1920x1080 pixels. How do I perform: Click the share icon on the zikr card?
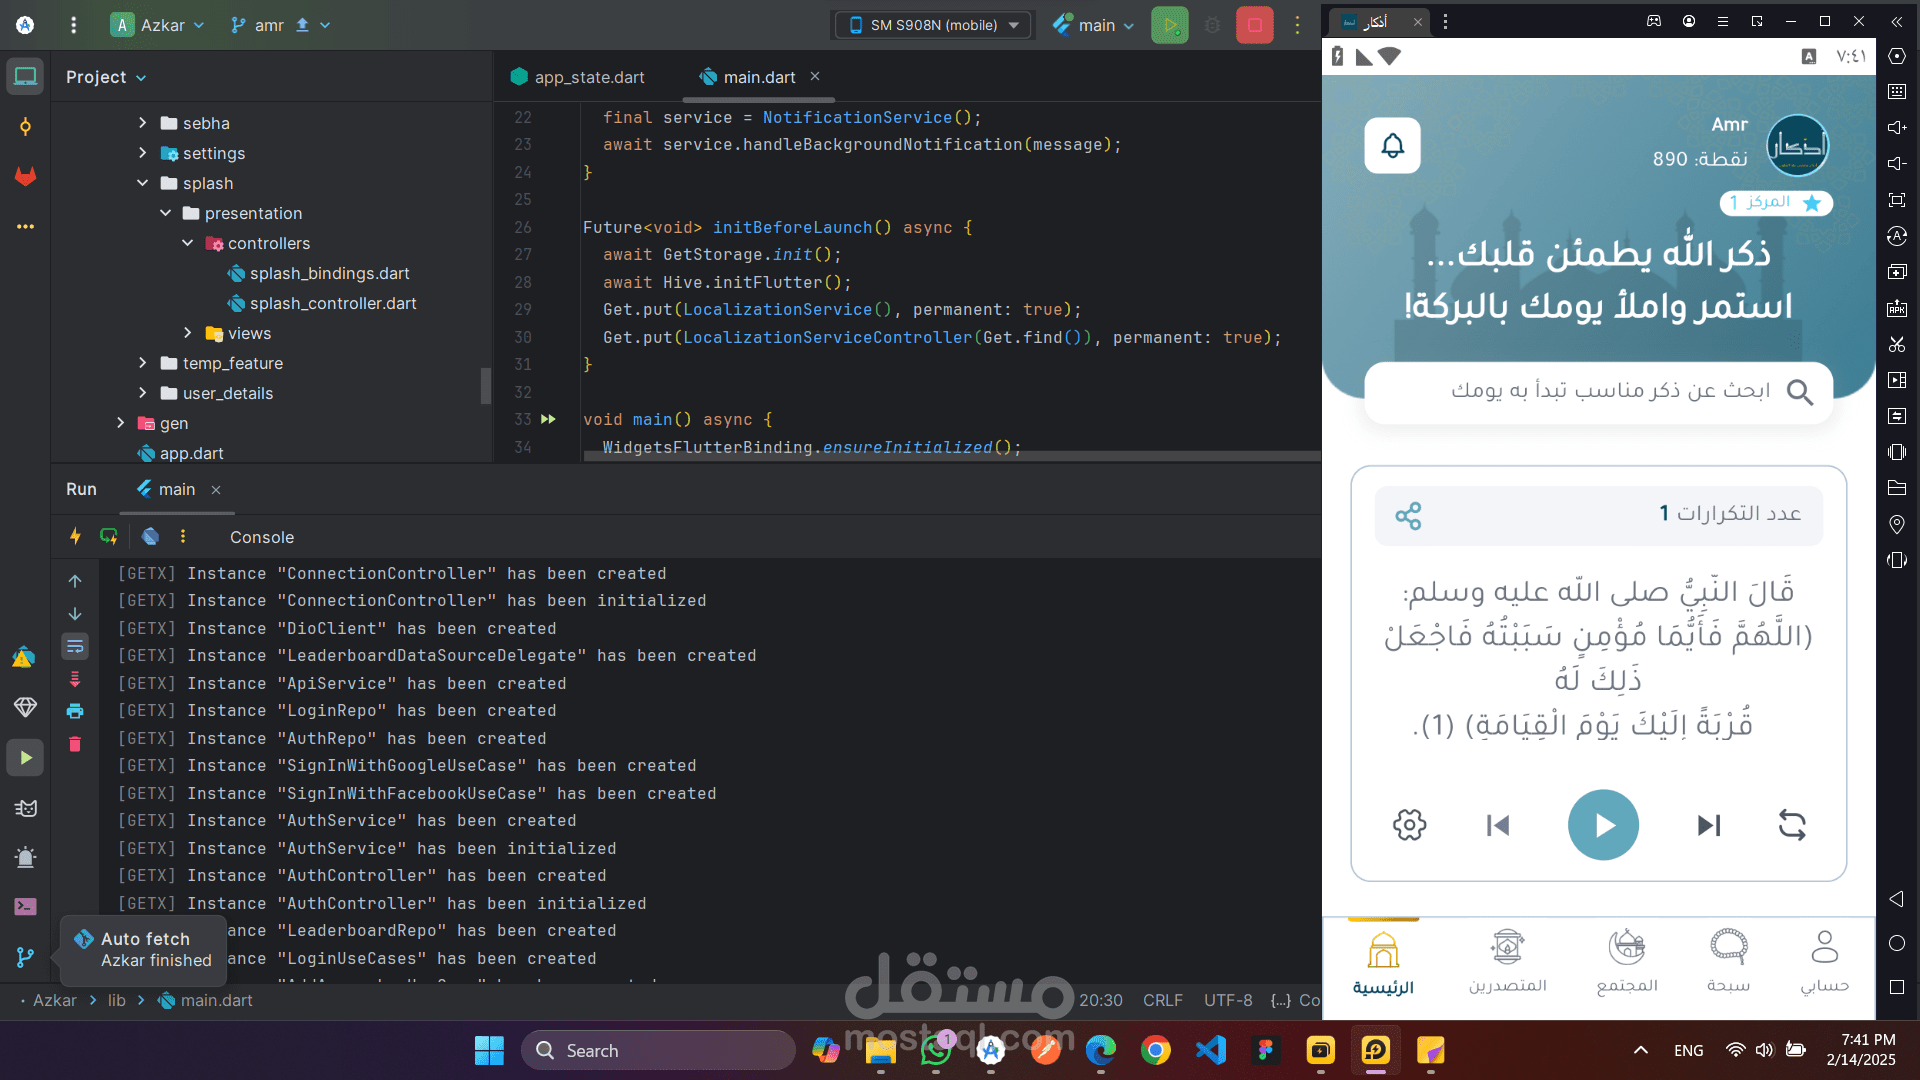click(x=1408, y=516)
